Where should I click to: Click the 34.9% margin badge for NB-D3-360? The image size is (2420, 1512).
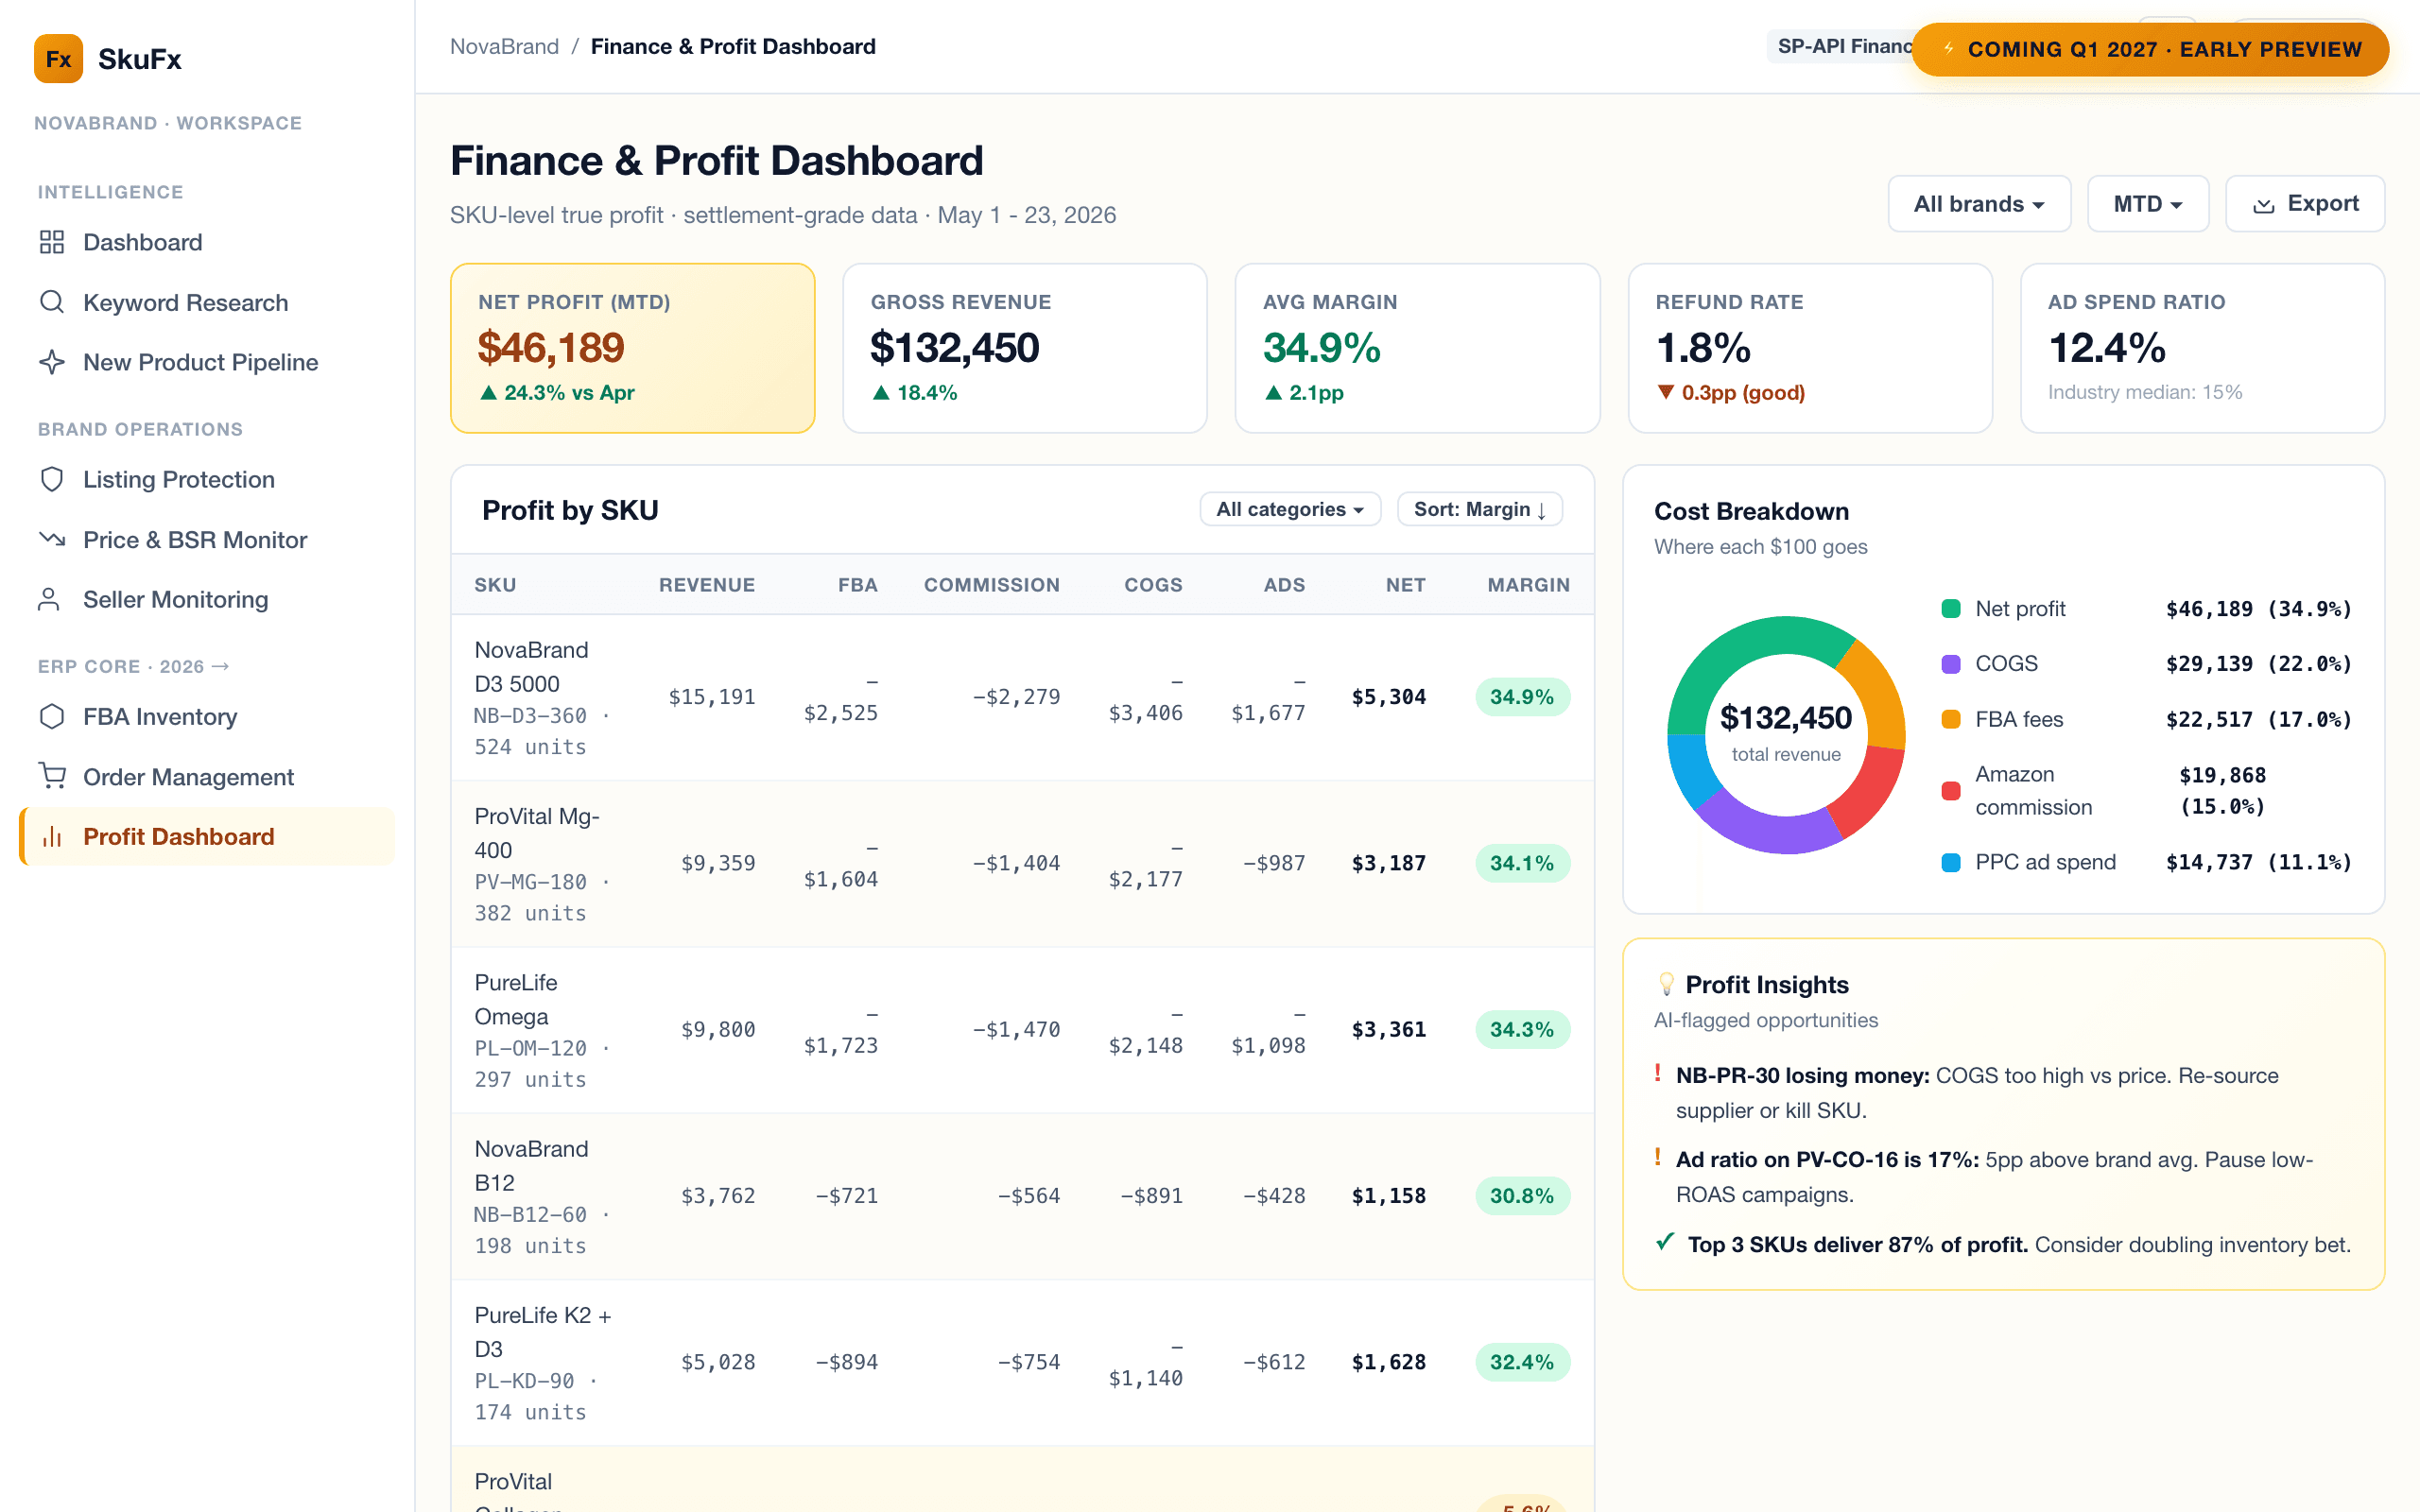point(1522,697)
